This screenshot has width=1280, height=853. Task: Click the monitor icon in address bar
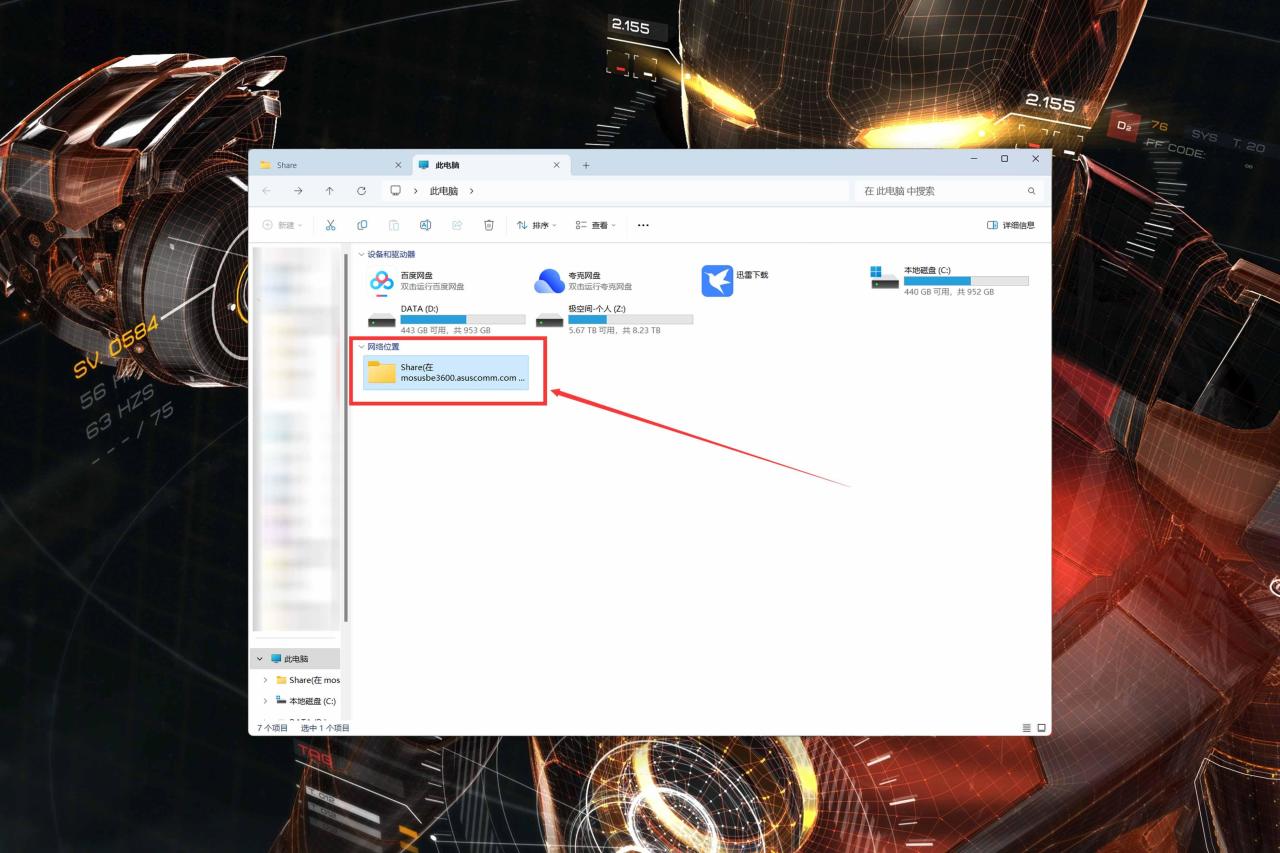point(396,191)
